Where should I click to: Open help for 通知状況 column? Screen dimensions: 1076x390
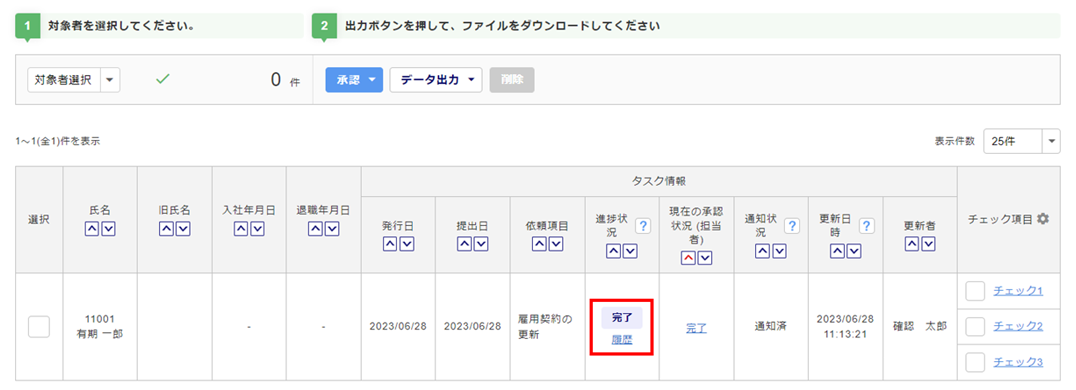click(x=791, y=226)
